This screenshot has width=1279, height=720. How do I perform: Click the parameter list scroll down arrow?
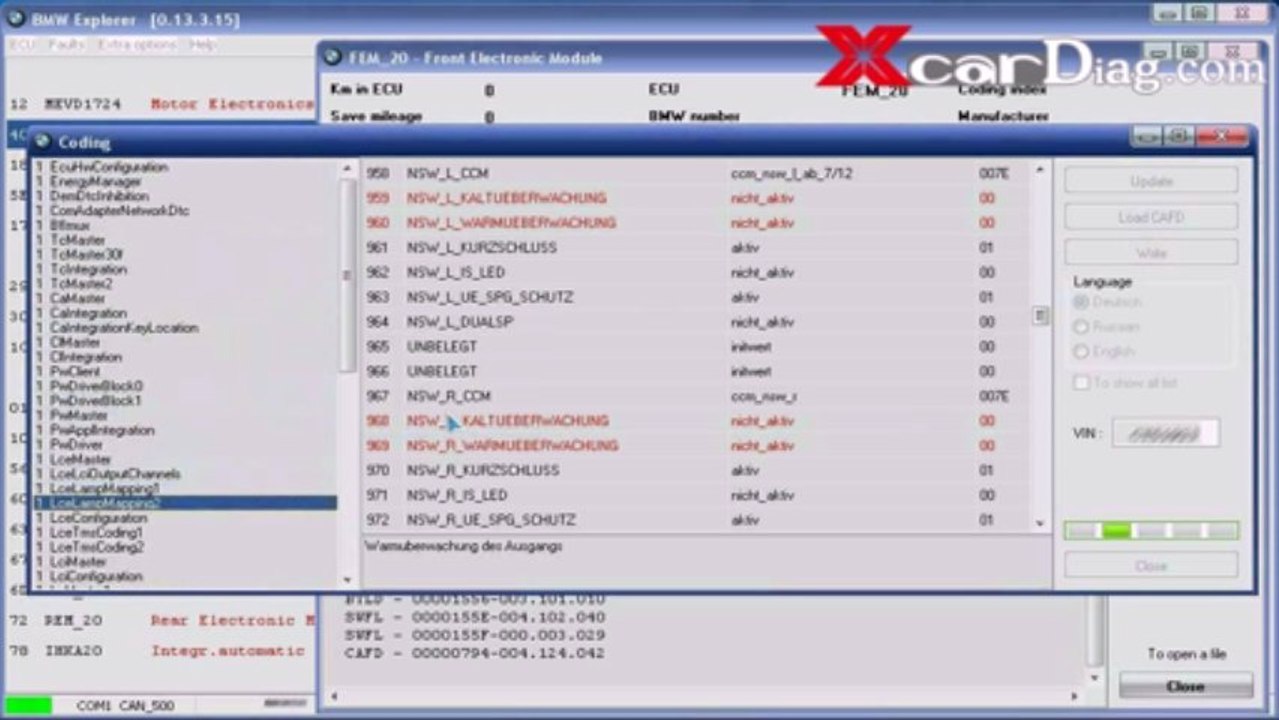(x=1041, y=523)
